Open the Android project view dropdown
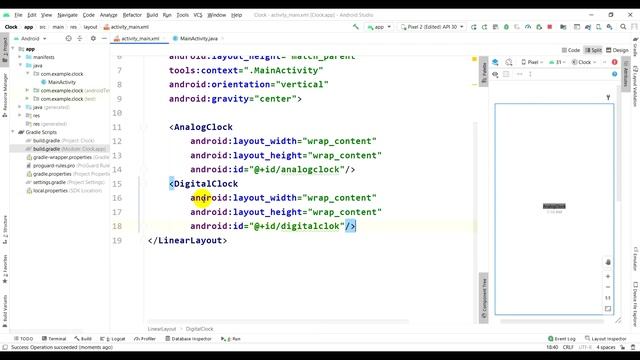Viewport: 640px width, 360px height. tap(31, 38)
